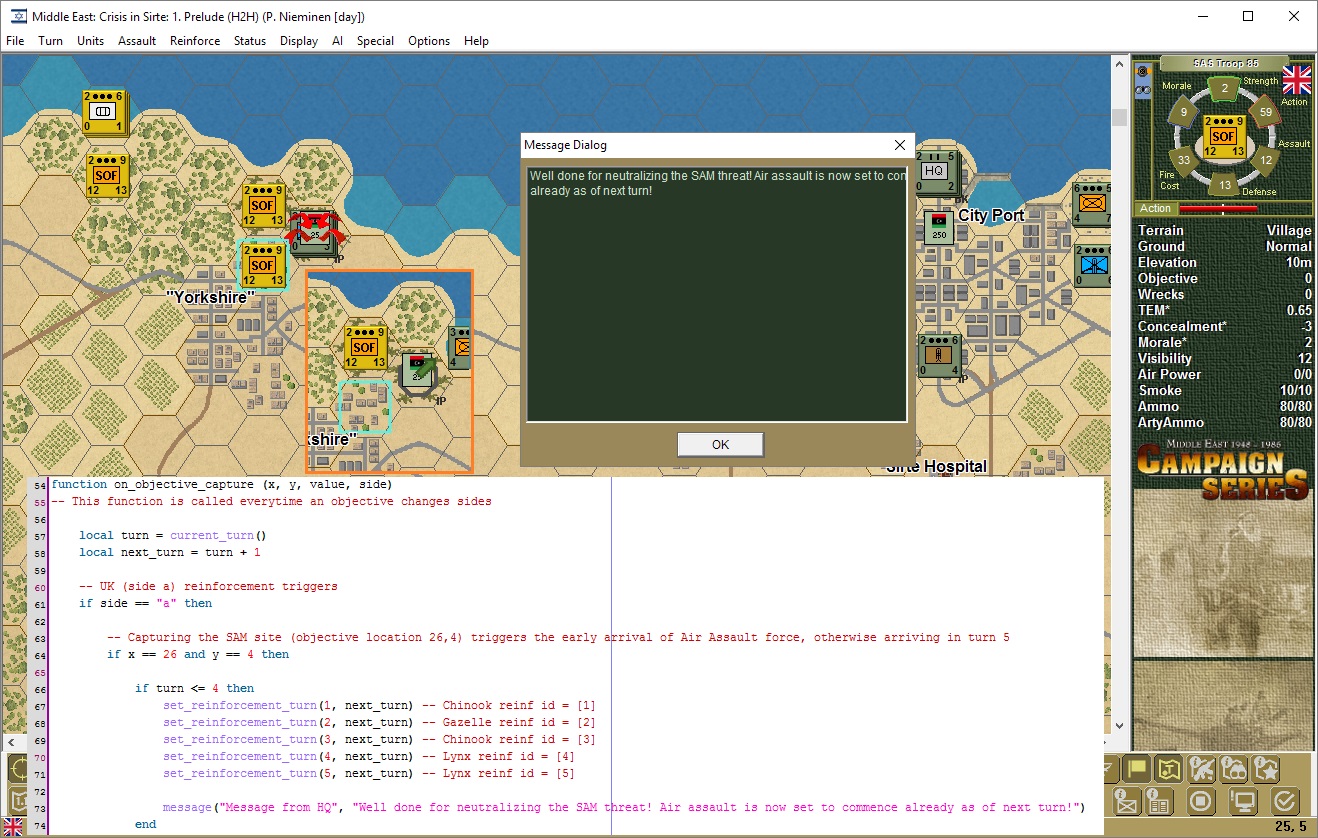Open the Special menu
The height and width of the screenshot is (838, 1318).
tap(375, 41)
